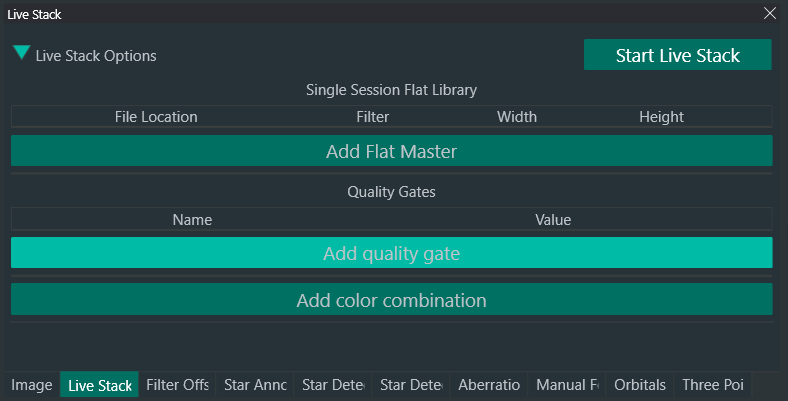This screenshot has height=401, width=788.
Task: Open the Filter Offsets tab
Action: point(177,385)
